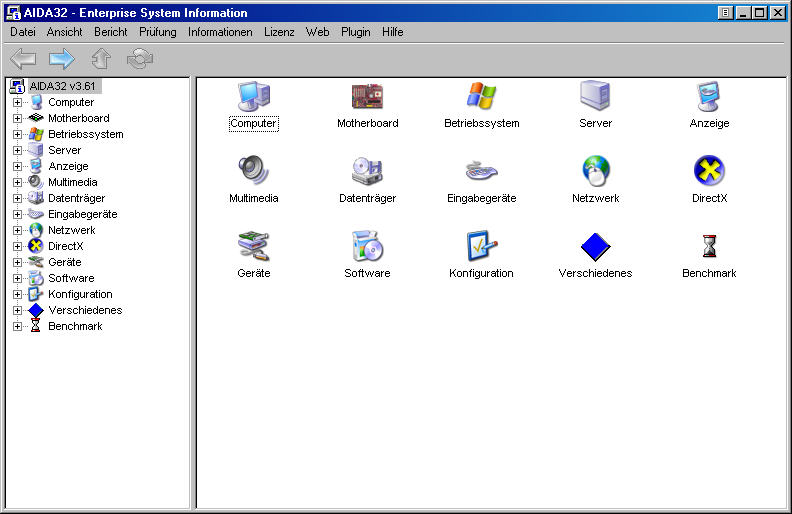Open the Betriebssystem Windows flag icon
The height and width of the screenshot is (514, 792).
click(x=481, y=97)
